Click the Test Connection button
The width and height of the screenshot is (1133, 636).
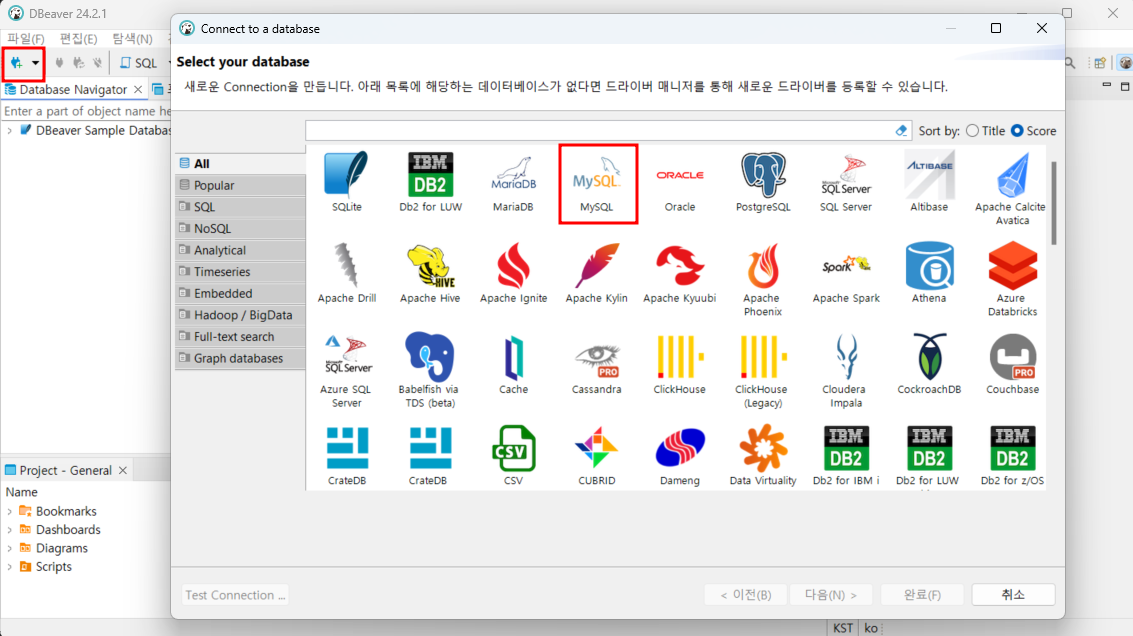[235, 595]
